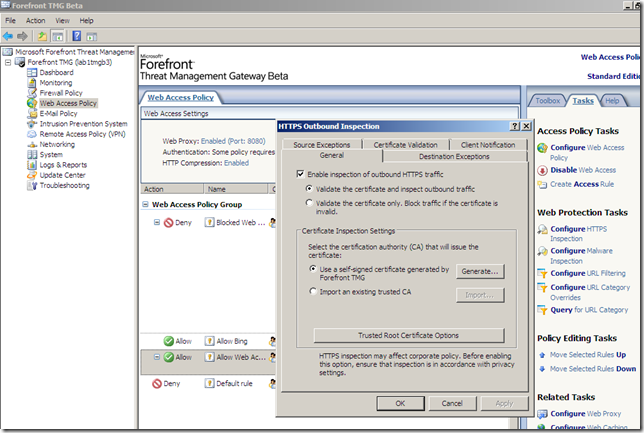Click the Create Access Rule icon

pos(543,184)
